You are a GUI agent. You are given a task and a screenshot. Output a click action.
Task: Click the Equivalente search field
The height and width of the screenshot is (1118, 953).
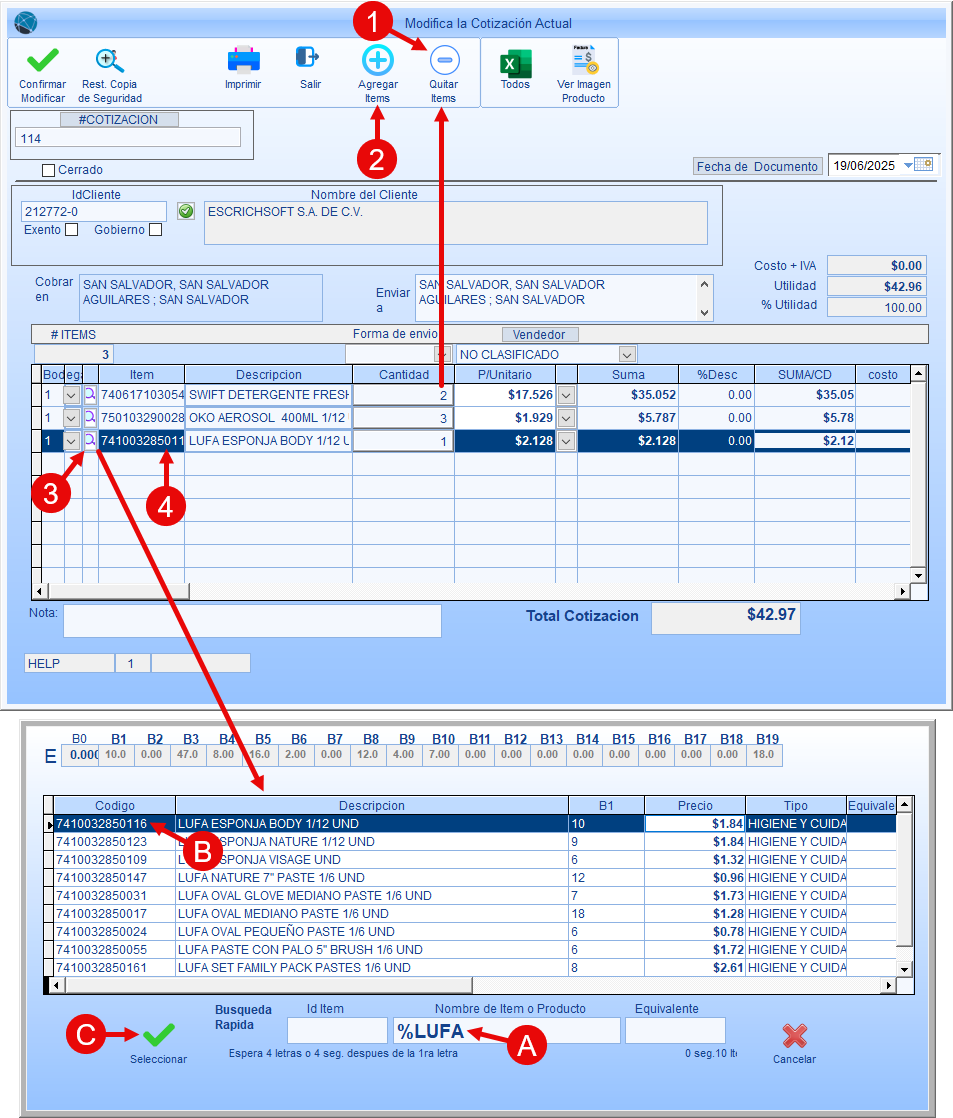(x=675, y=1030)
